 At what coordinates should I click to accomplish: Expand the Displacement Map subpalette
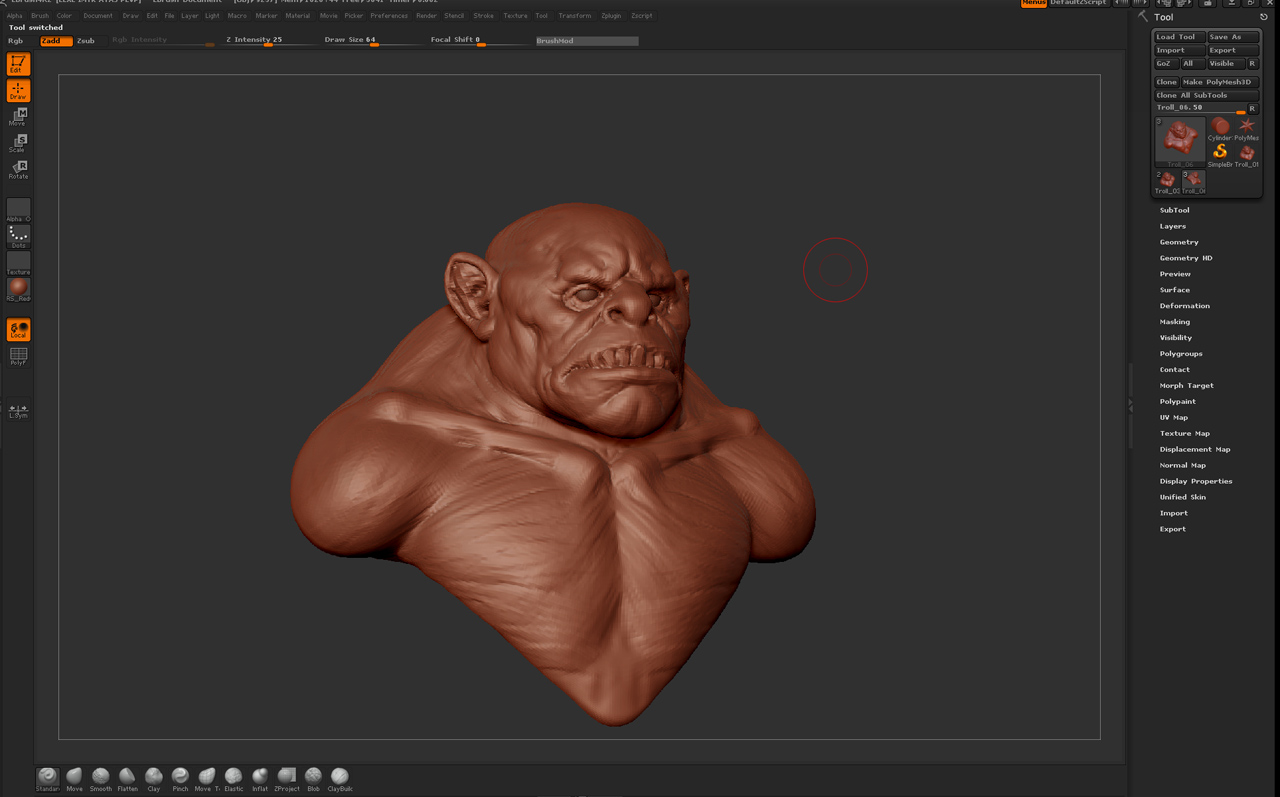1195,450
